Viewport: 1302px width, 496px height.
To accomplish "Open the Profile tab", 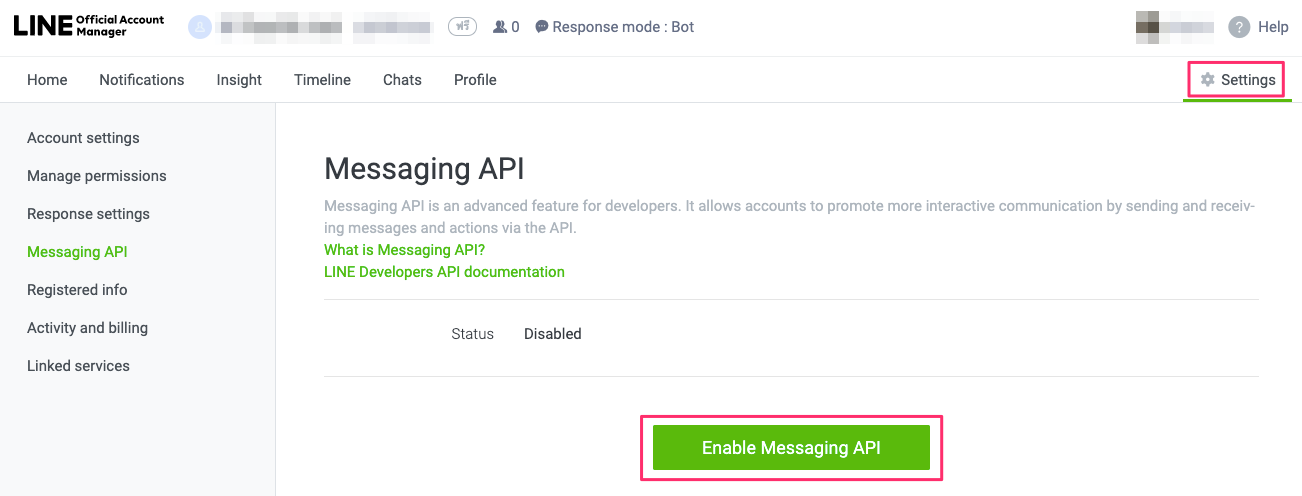I will [x=475, y=80].
